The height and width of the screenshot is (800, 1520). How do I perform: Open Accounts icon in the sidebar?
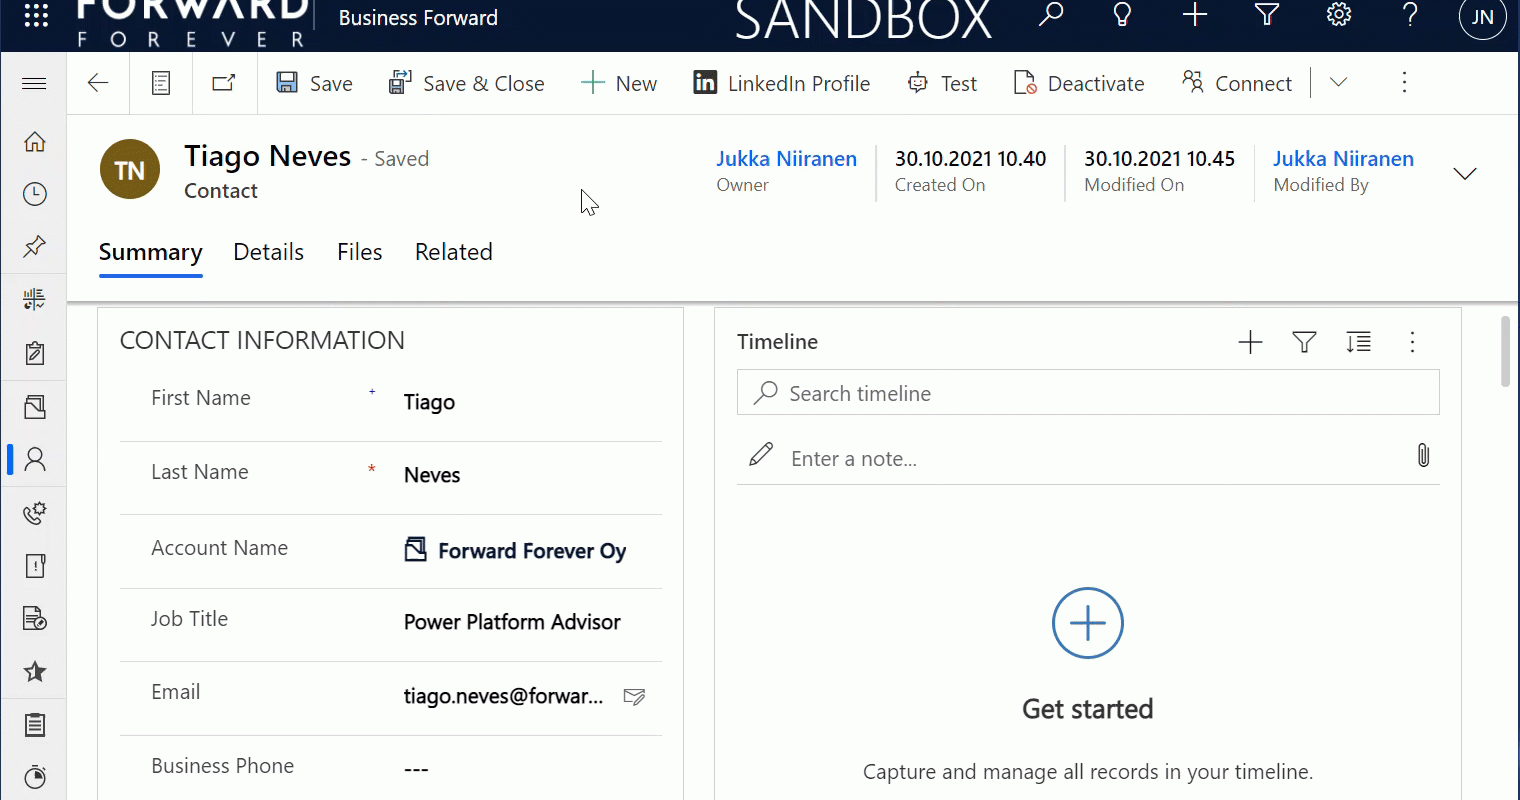(x=35, y=406)
